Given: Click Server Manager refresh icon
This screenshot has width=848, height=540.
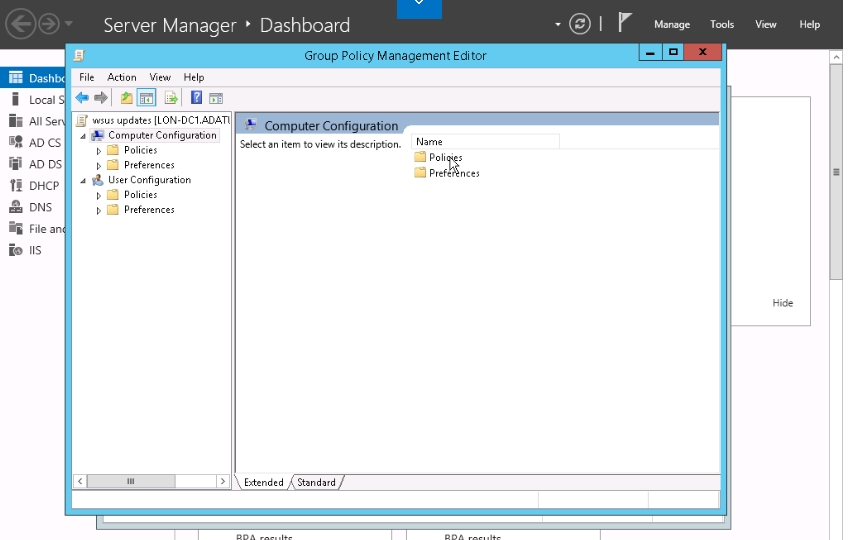Looking at the screenshot, I should point(580,24).
